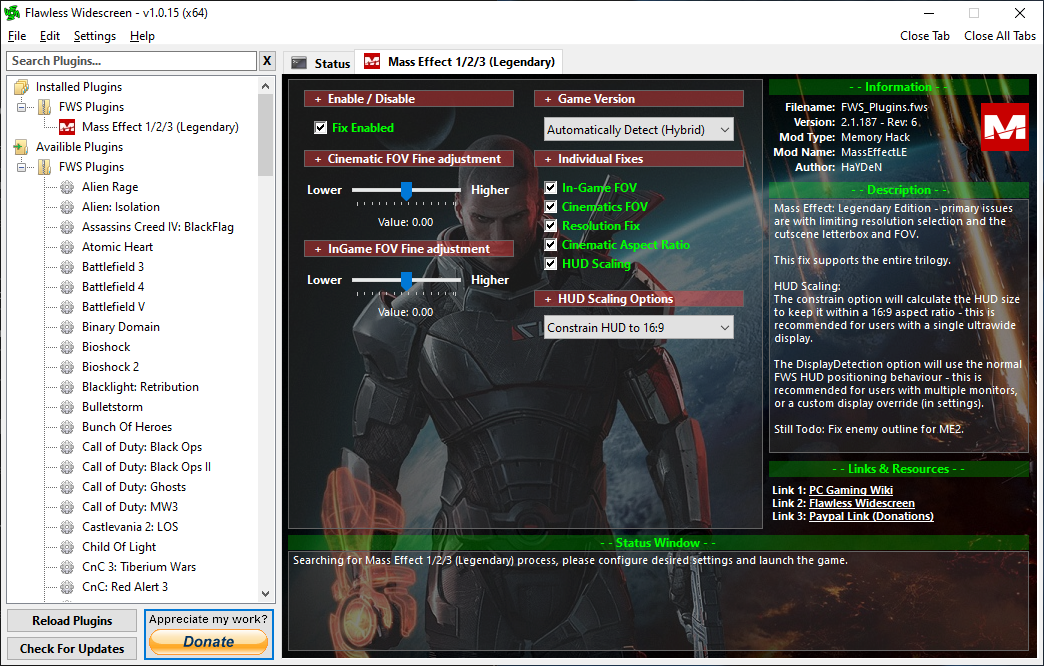The width and height of the screenshot is (1044, 666).
Task: Click Close Tab in the top right
Action: (924, 36)
